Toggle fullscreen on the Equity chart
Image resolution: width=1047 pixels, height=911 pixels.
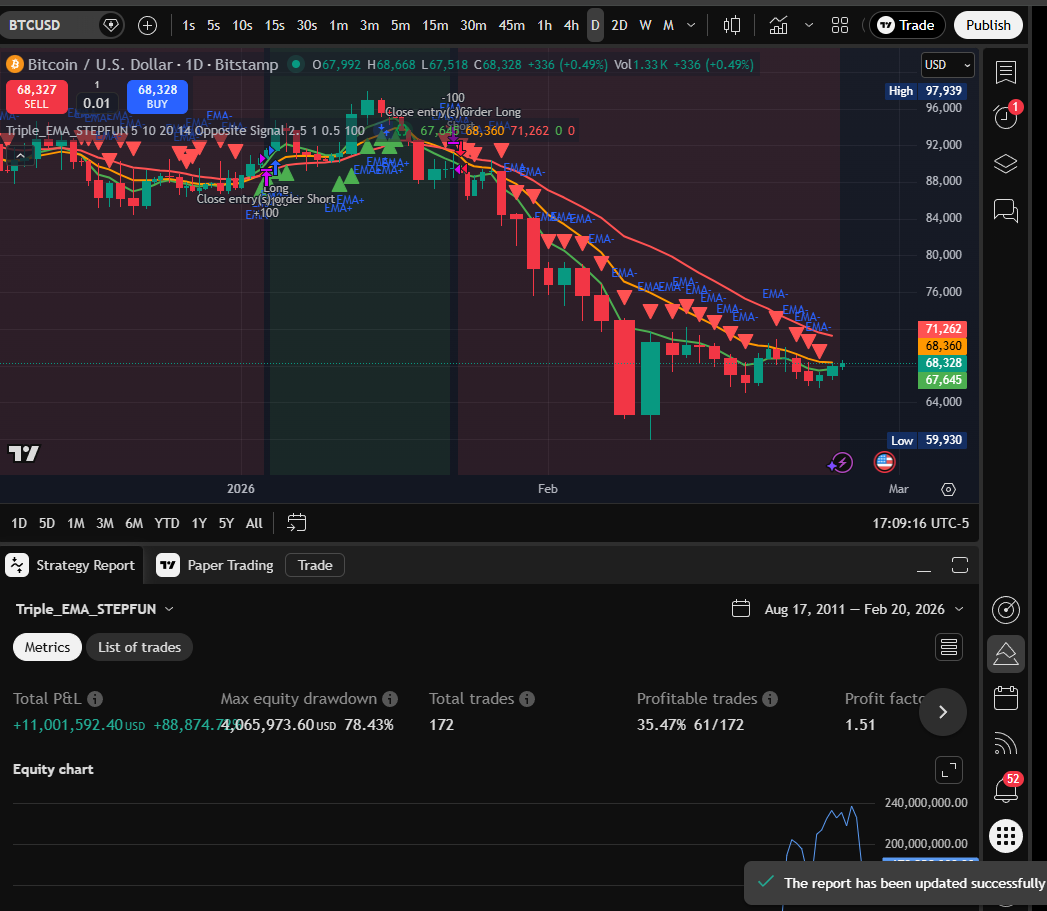948,769
